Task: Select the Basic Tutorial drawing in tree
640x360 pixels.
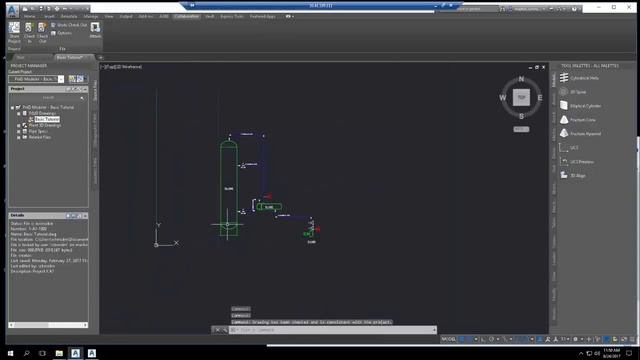Action: (x=47, y=119)
